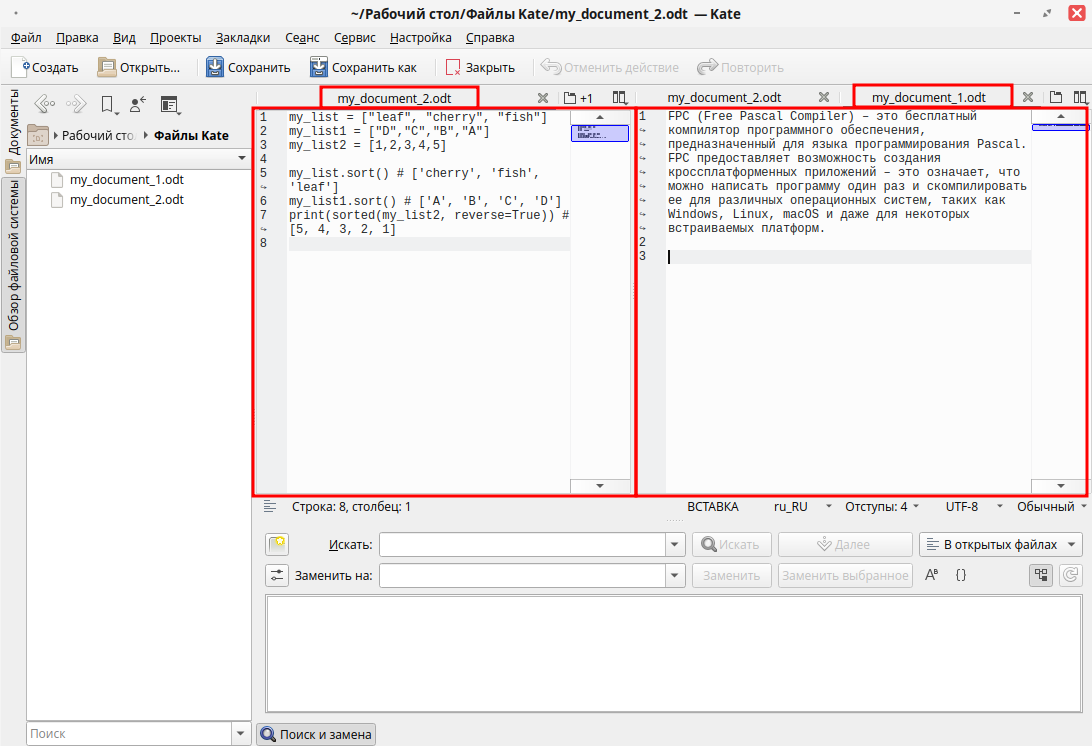
Task: Click the line count icon in status bar
Action: [270, 507]
